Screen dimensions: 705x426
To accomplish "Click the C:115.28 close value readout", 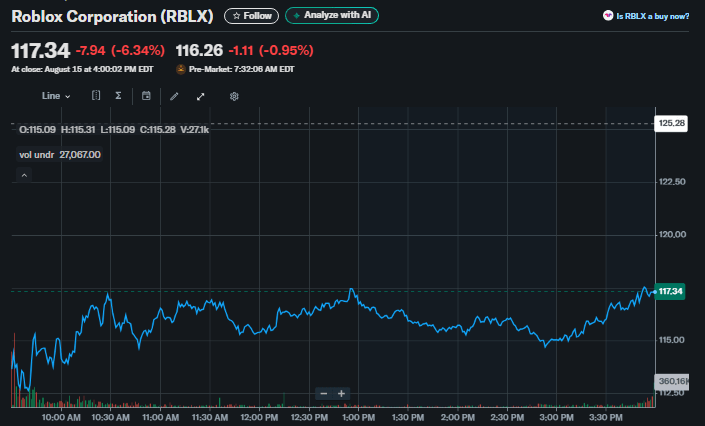I will pyautogui.click(x=157, y=130).
